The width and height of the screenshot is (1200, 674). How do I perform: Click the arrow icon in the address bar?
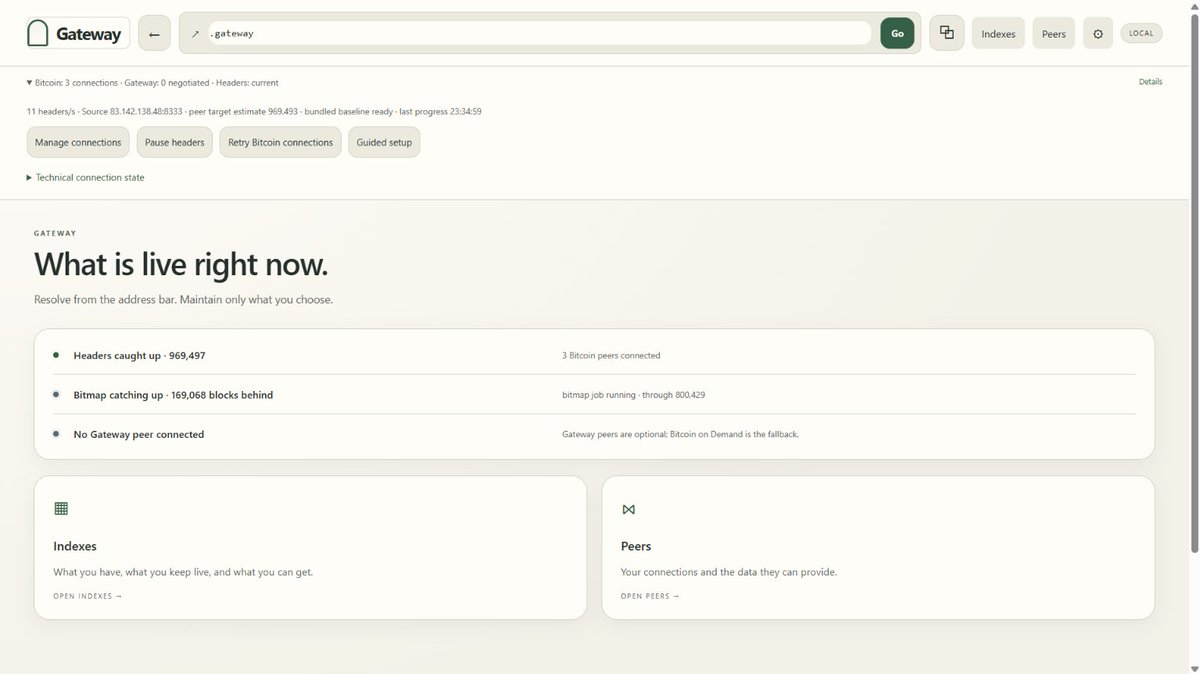195,33
